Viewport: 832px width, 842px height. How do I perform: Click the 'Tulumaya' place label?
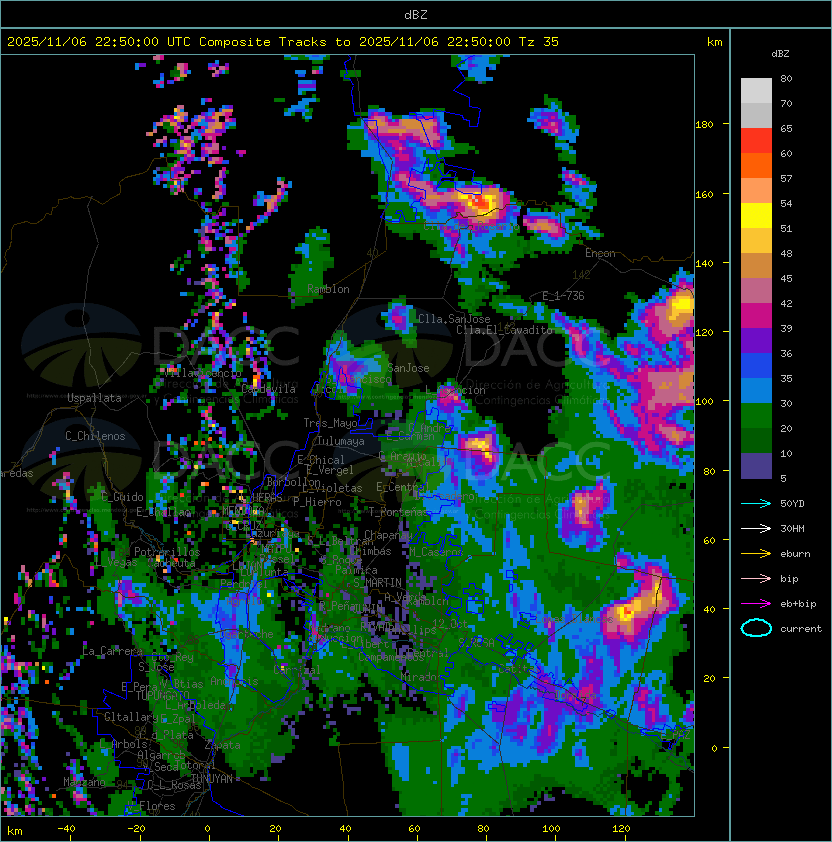click(341, 441)
